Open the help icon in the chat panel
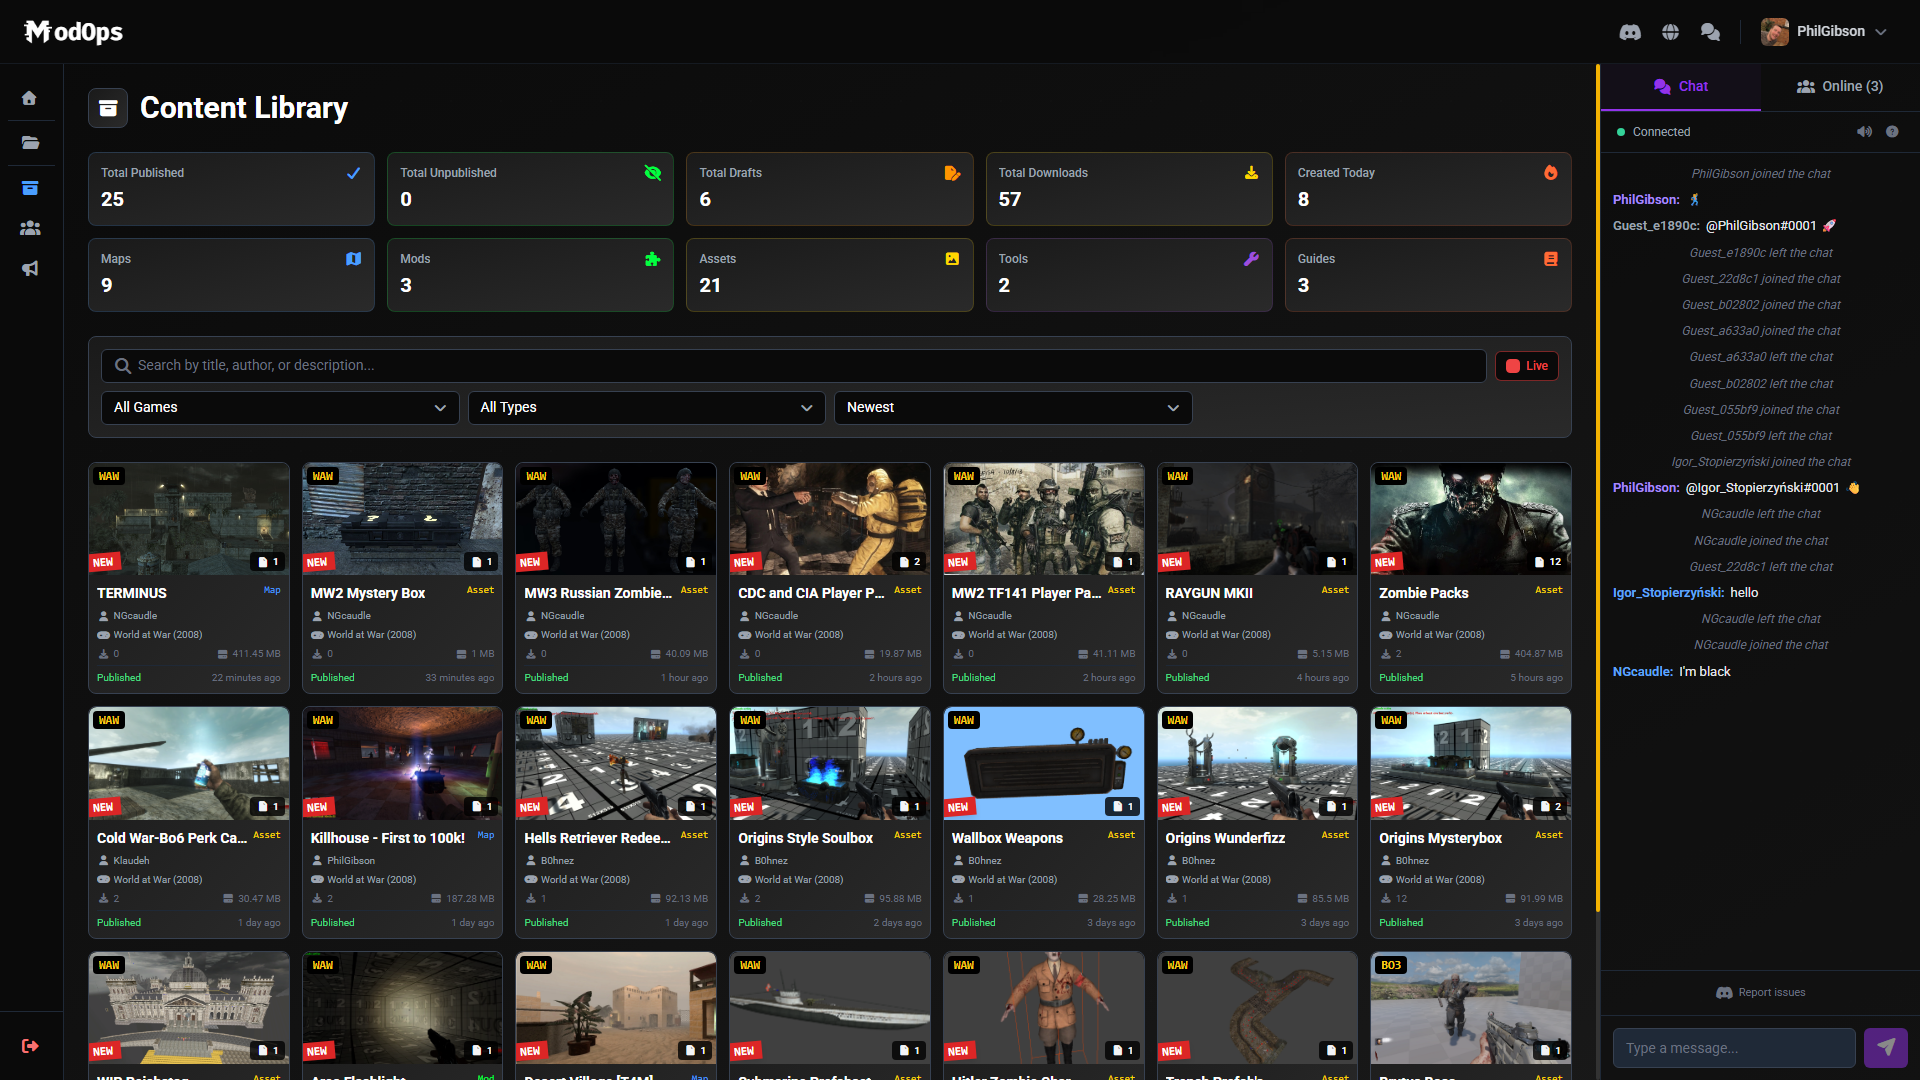Screen dimensions: 1920x1080 click(x=1893, y=131)
